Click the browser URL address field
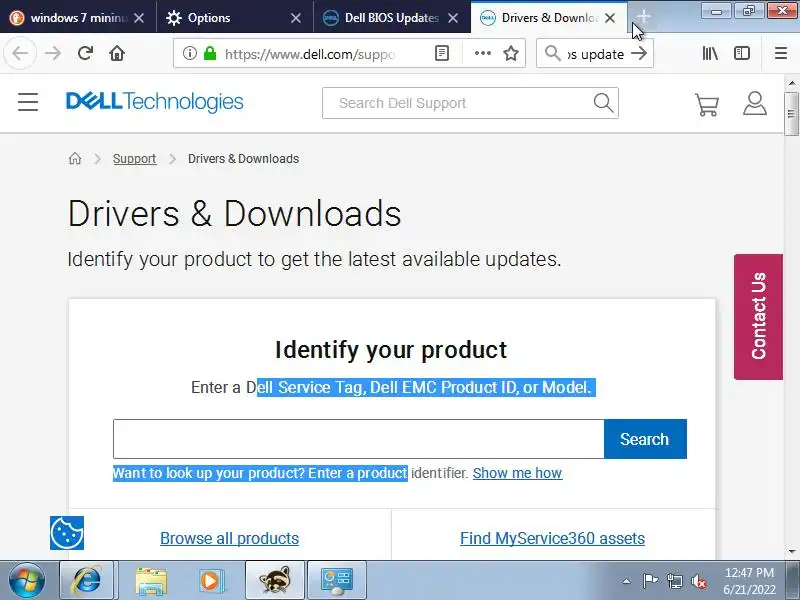 [x=309, y=54]
